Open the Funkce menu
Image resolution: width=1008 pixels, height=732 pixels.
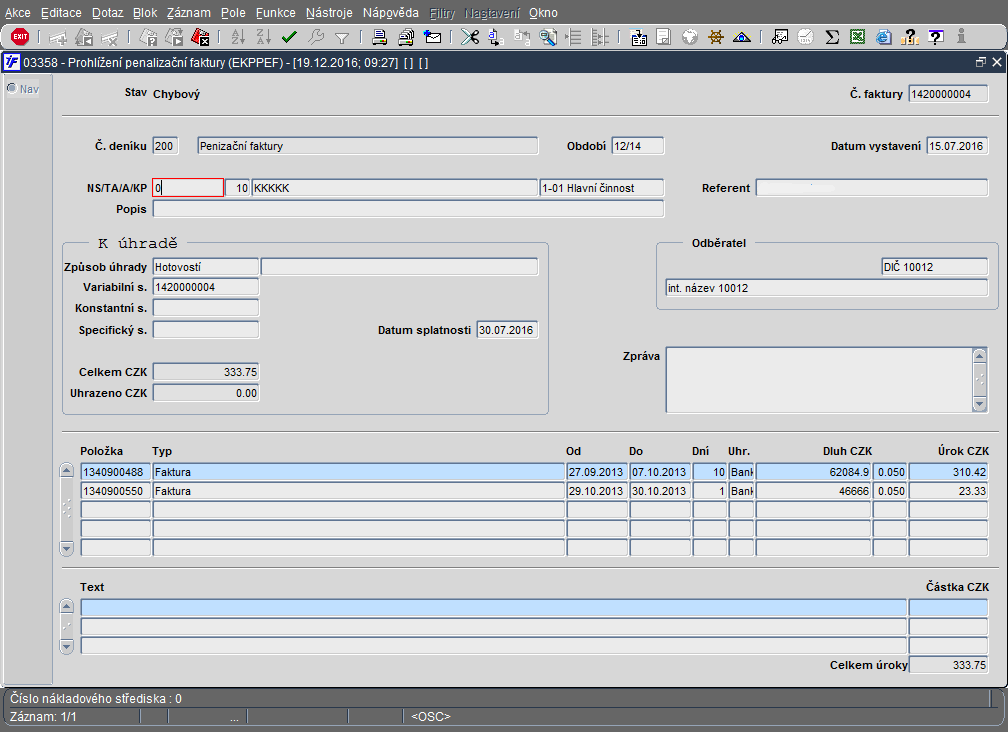tap(275, 13)
